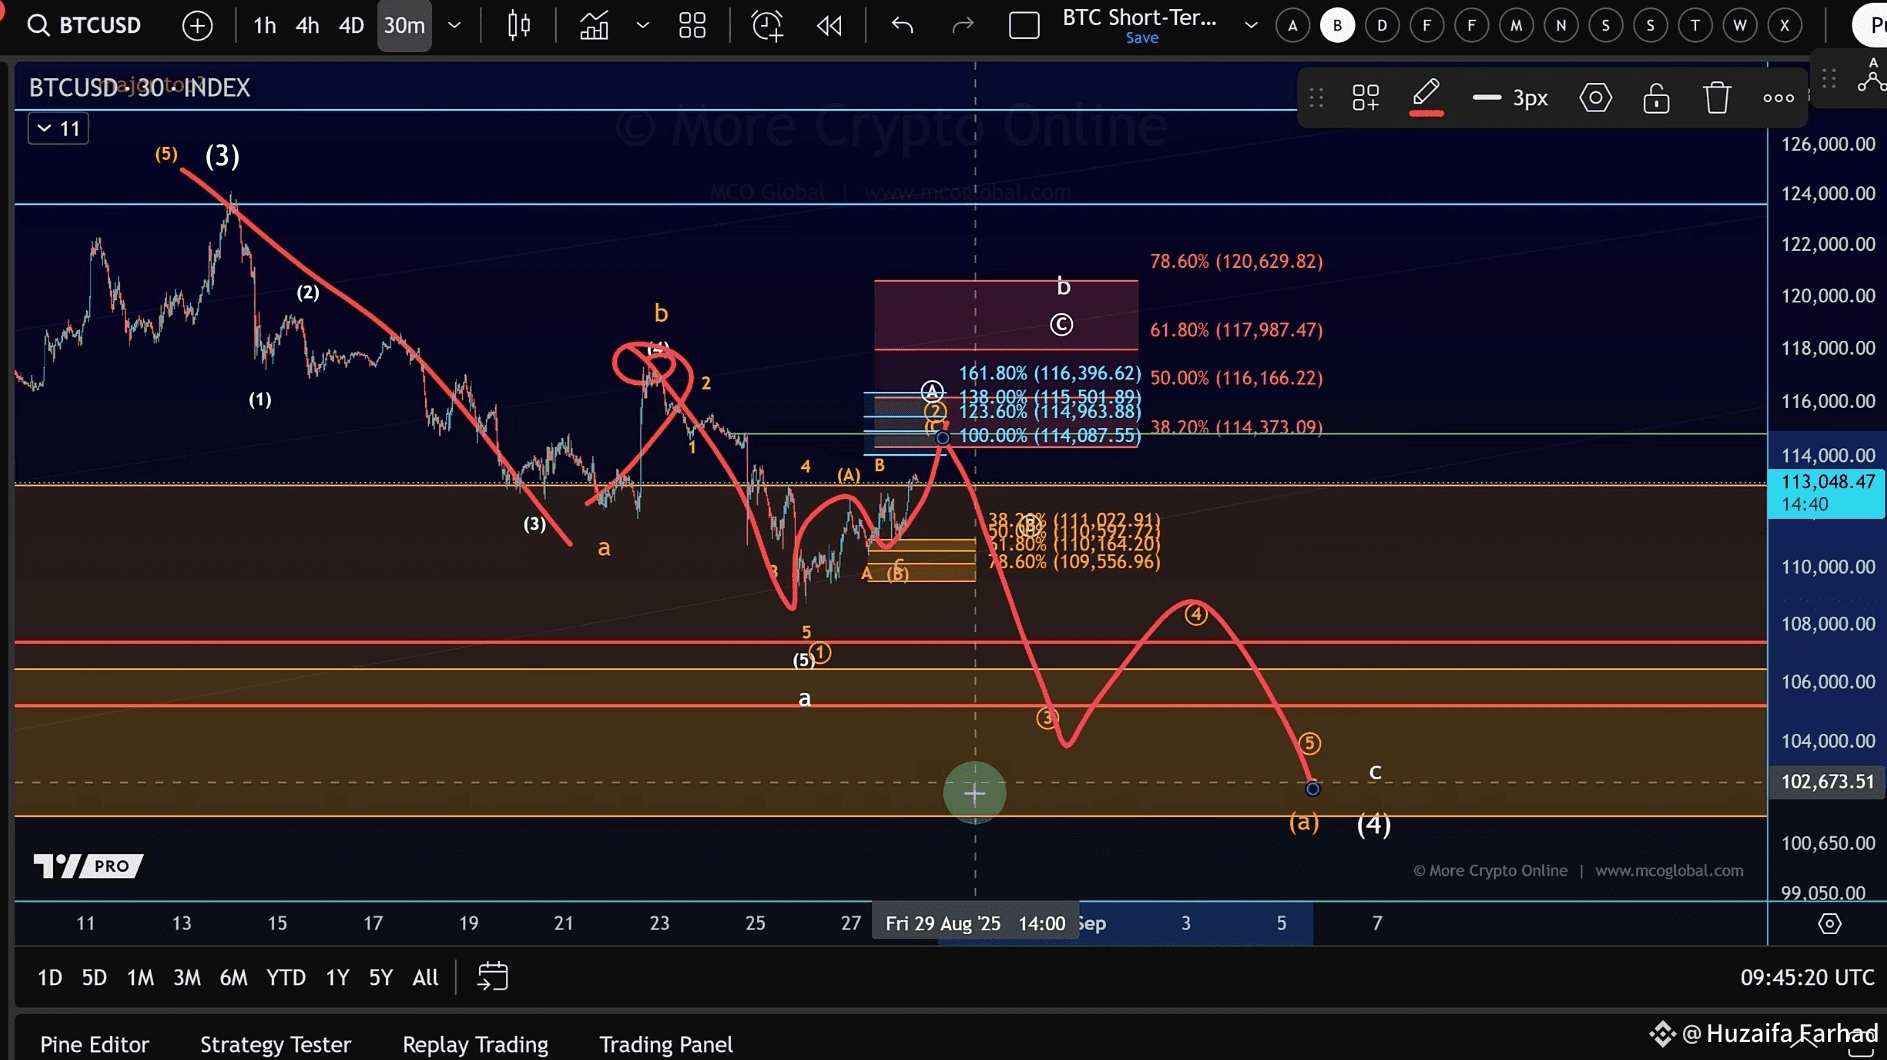The width and height of the screenshot is (1887, 1060).
Task: Select the path endpoint near wave c
Action: point(1312,789)
